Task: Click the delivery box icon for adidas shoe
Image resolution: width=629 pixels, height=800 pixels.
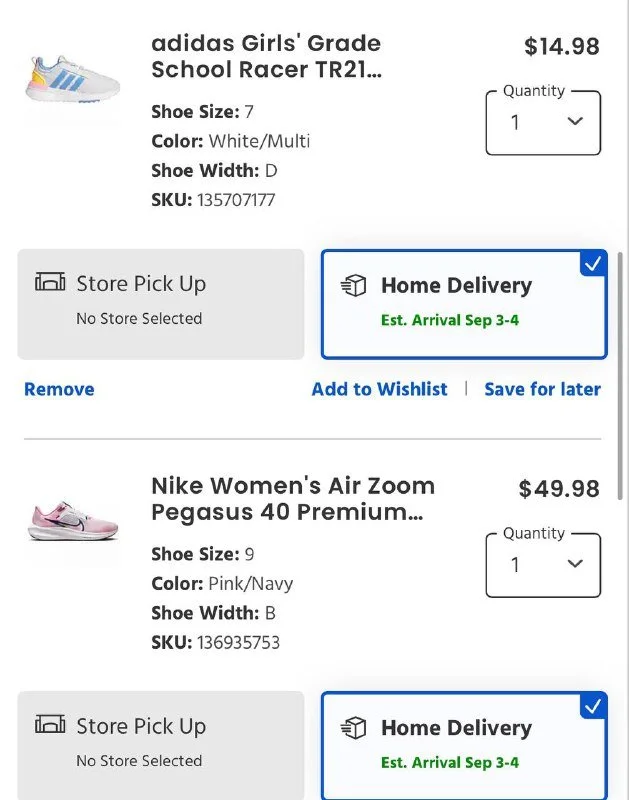Action: (354, 286)
